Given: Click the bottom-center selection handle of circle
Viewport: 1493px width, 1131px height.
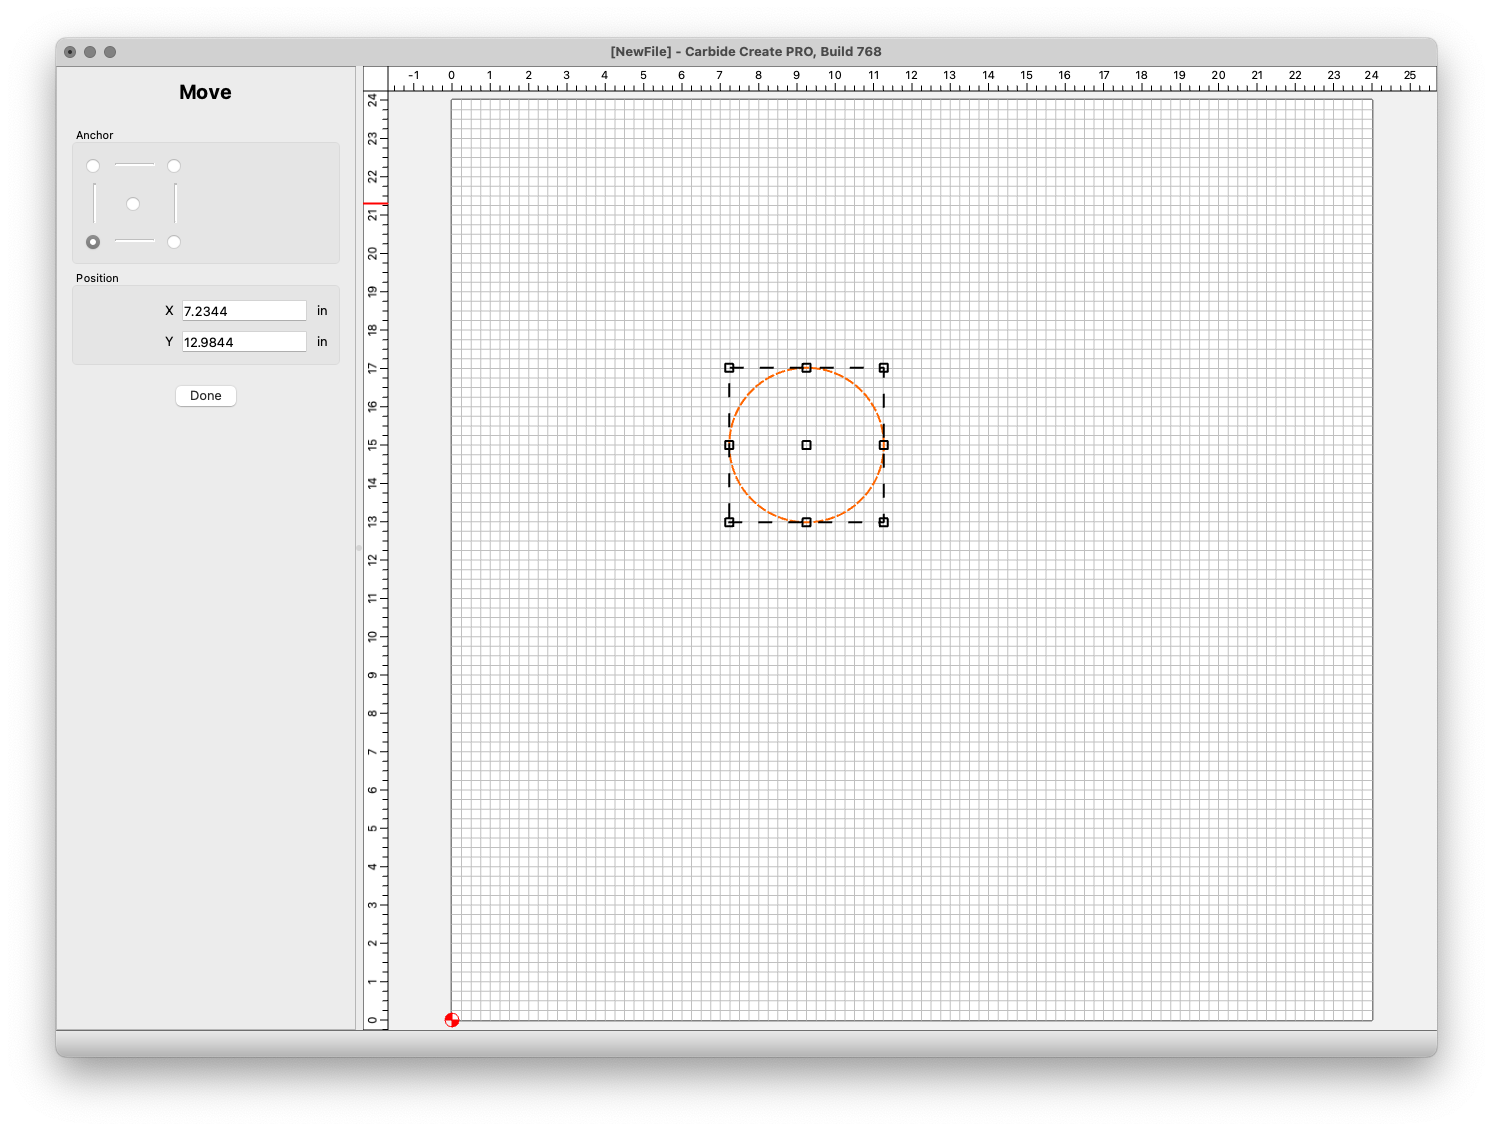Looking at the screenshot, I should coord(806,522).
